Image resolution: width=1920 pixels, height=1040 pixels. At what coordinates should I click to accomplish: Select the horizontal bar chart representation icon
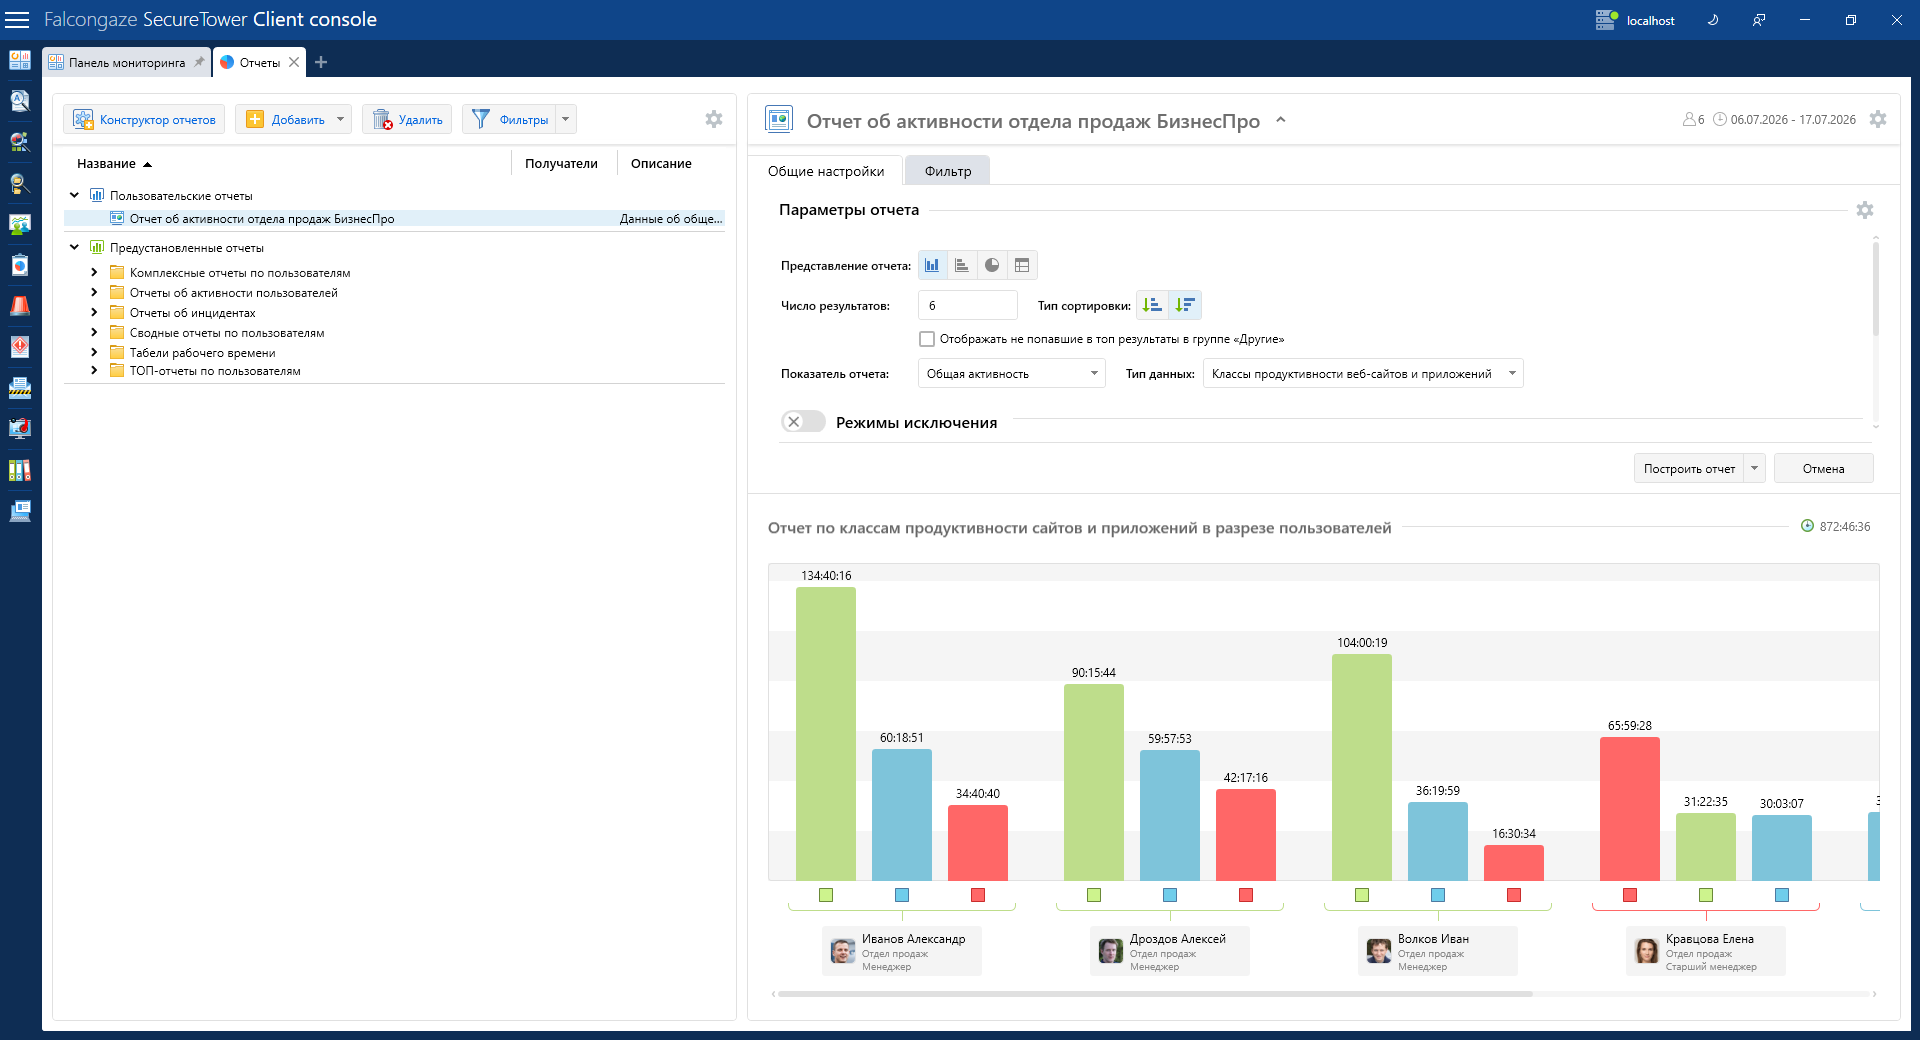tap(962, 265)
